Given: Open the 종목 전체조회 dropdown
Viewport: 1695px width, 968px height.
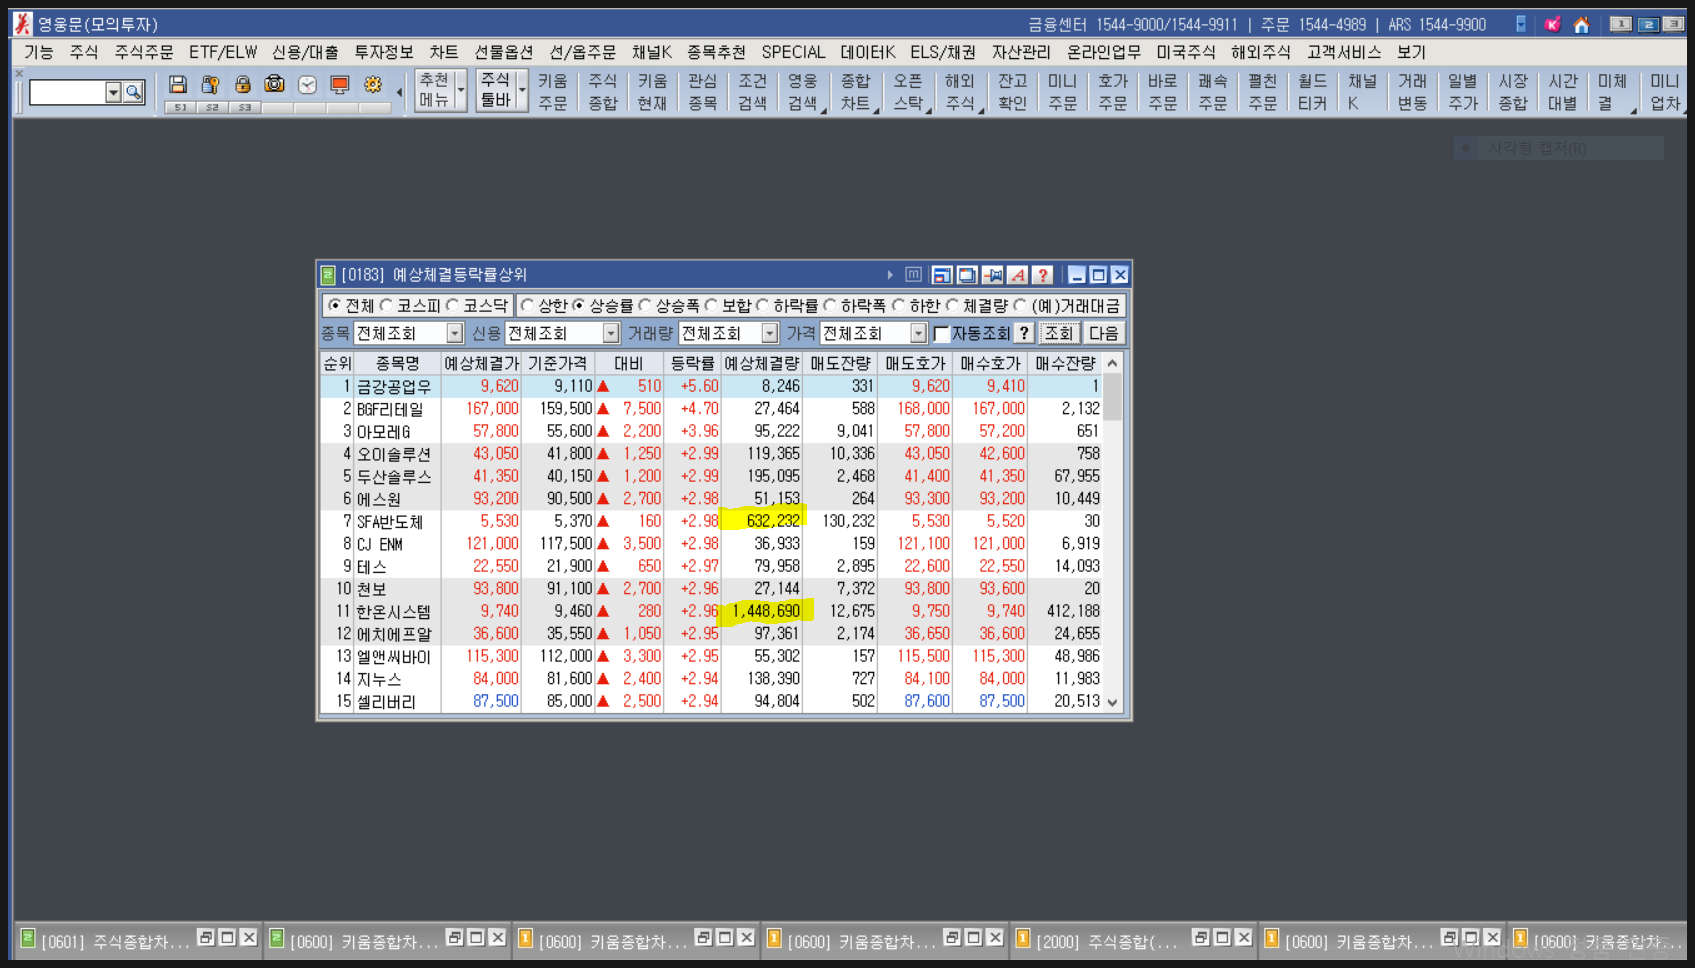Looking at the screenshot, I should 455,334.
